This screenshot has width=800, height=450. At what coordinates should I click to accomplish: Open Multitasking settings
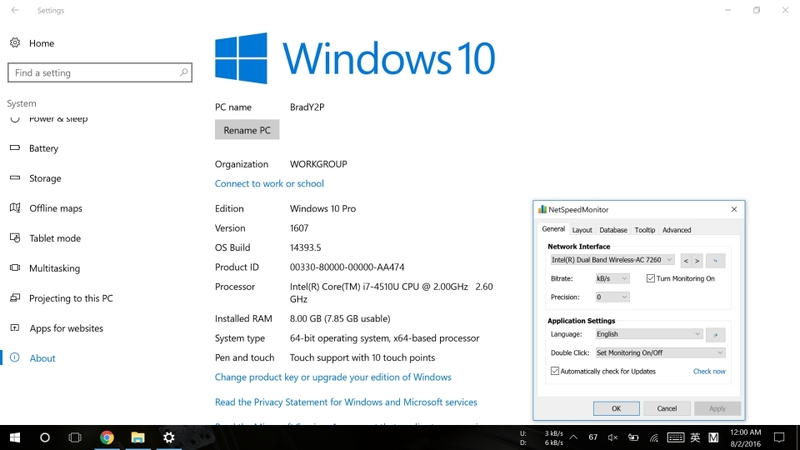[54, 268]
